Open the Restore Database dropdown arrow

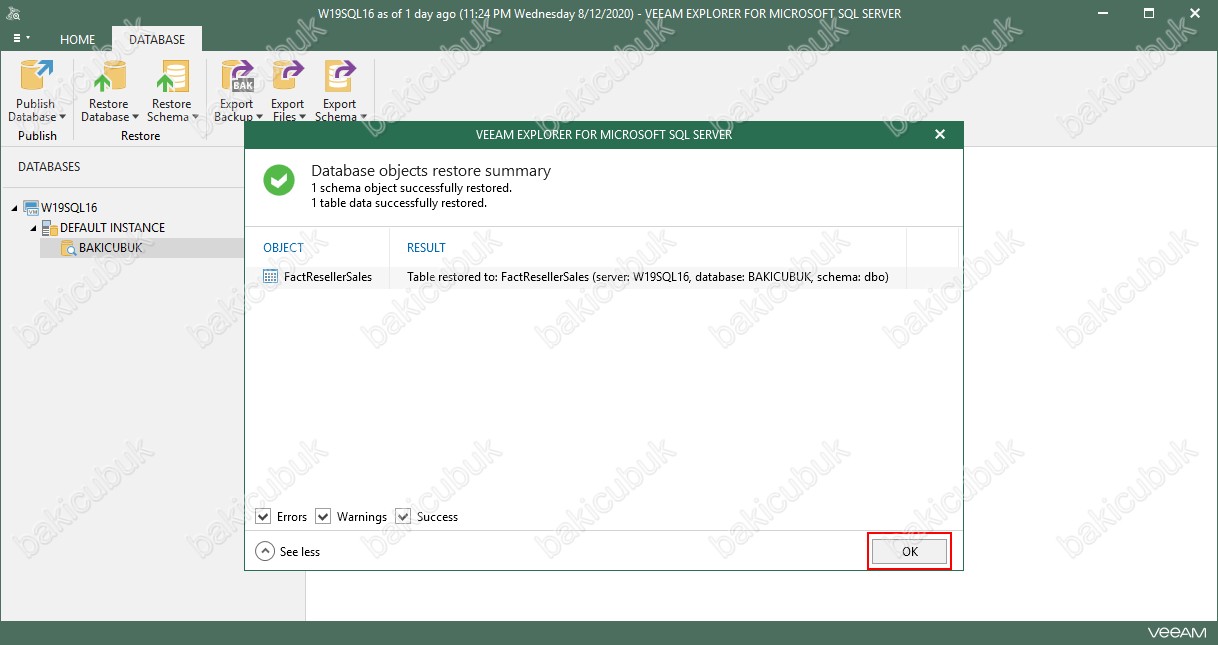click(x=135, y=117)
